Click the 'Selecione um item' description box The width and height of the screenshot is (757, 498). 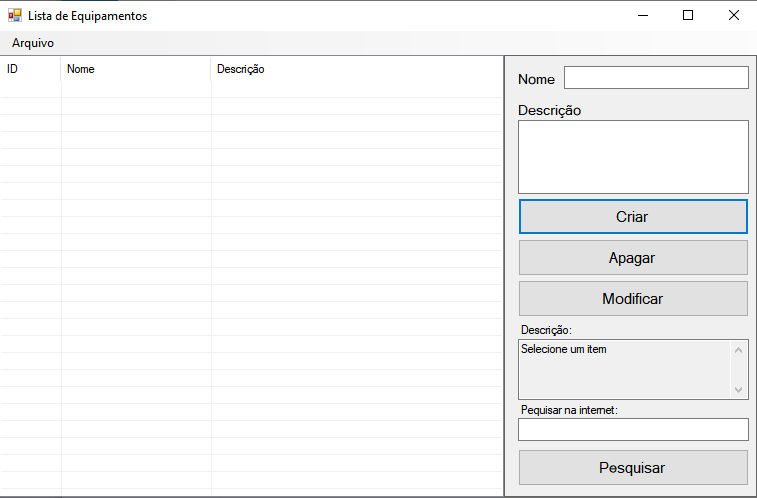pos(624,369)
